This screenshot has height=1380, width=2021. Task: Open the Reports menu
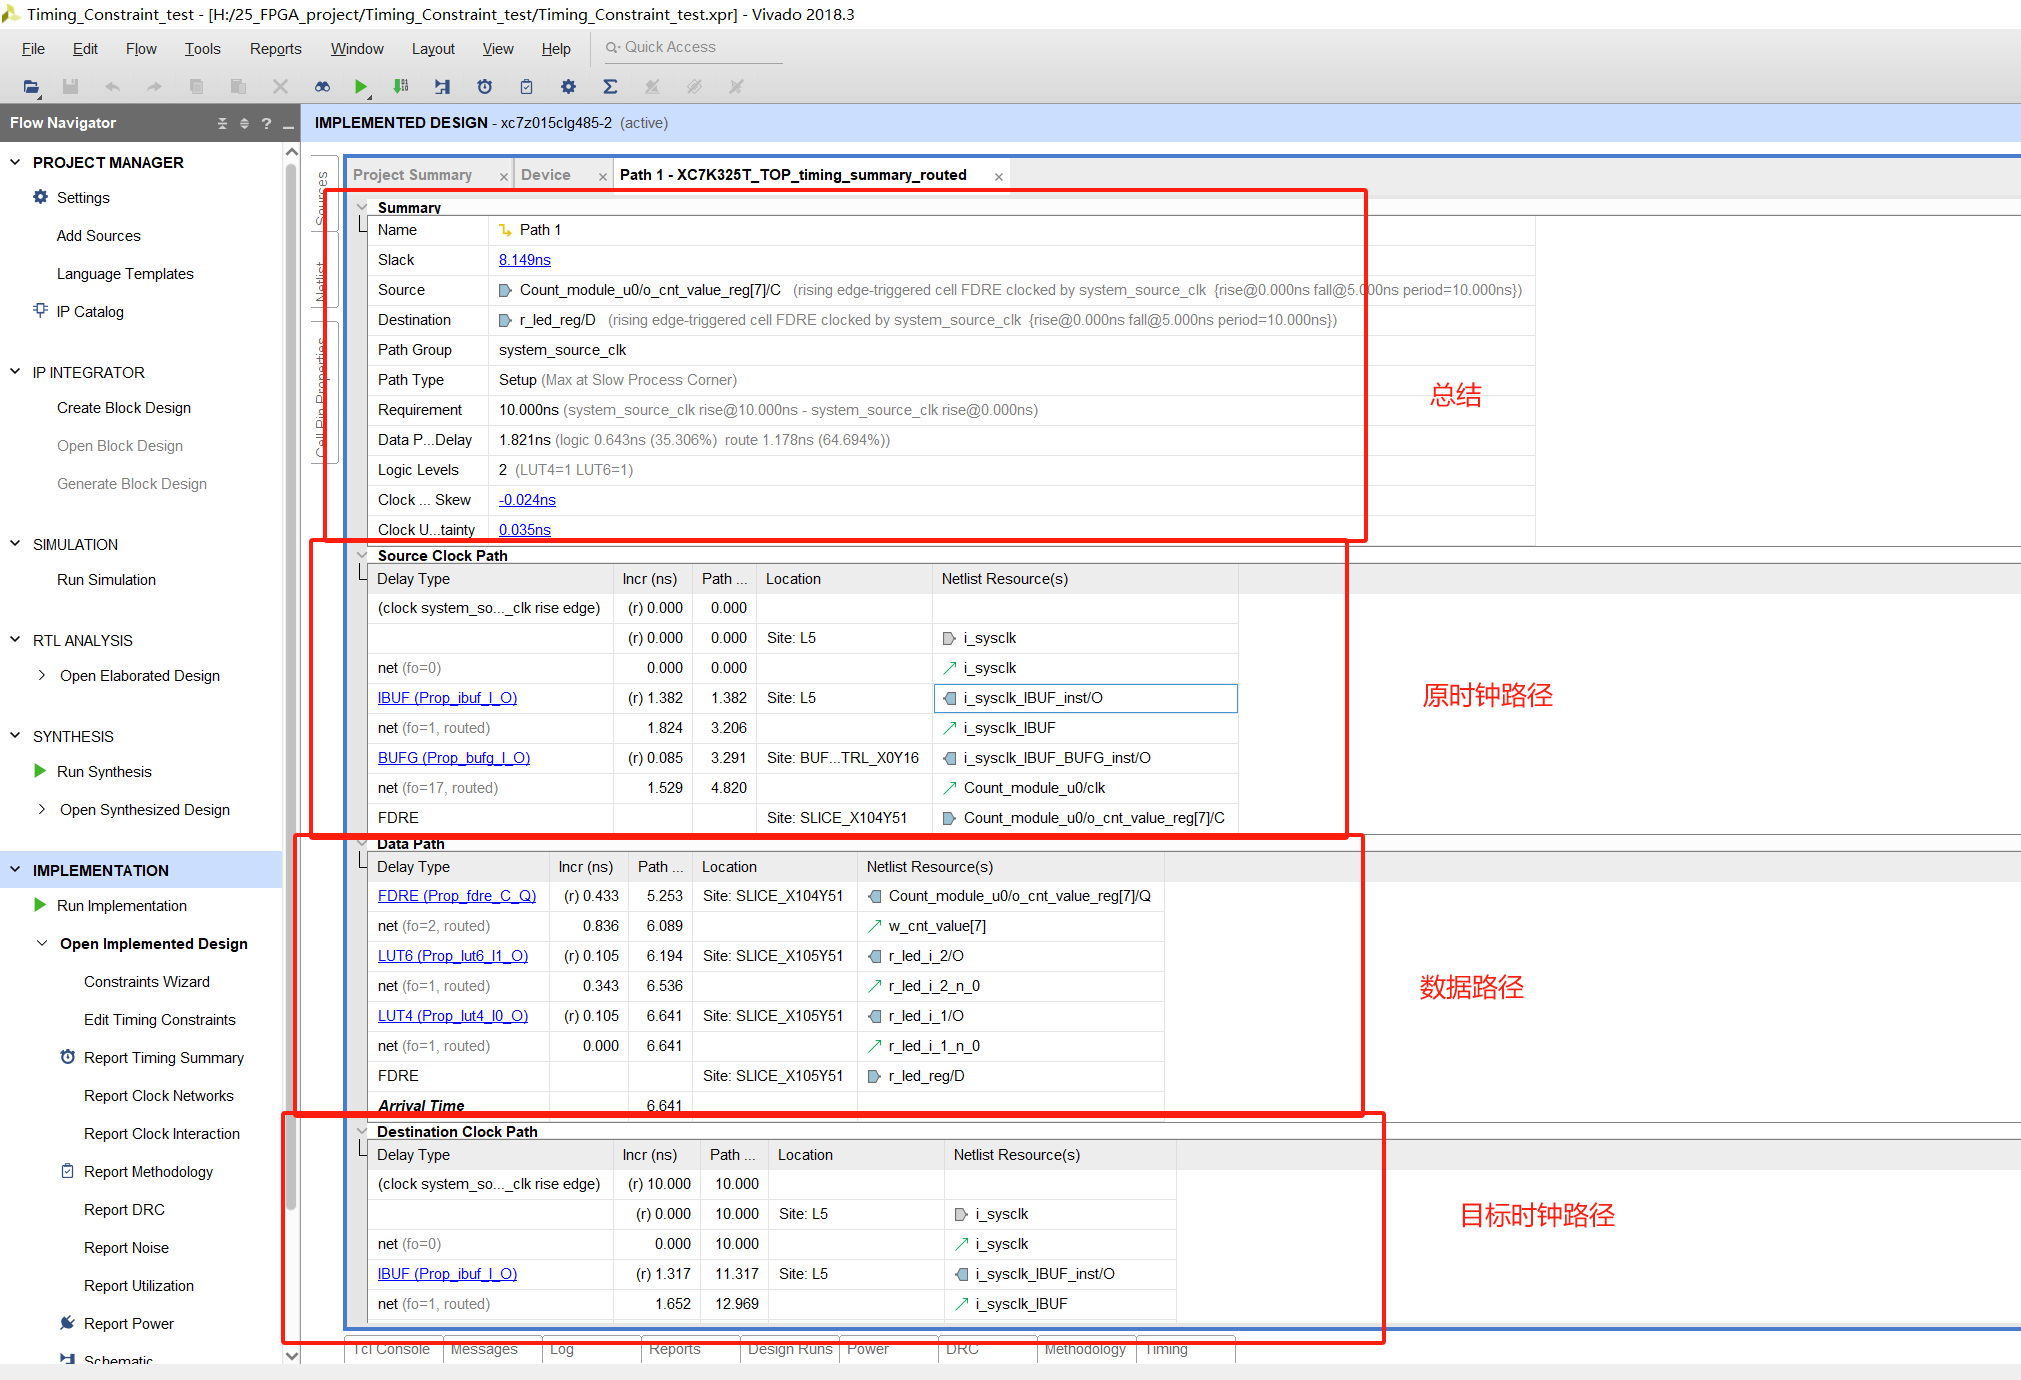click(x=275, y=49)
